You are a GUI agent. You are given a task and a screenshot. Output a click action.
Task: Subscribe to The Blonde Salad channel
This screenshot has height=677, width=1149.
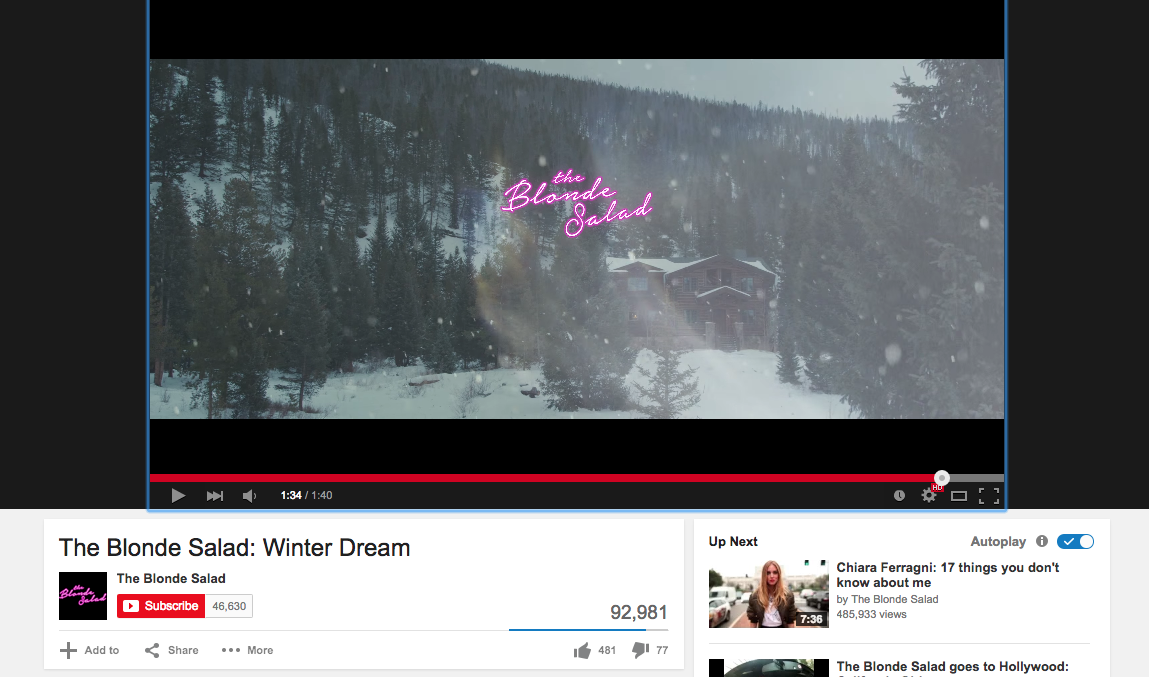tap(161, 606)
